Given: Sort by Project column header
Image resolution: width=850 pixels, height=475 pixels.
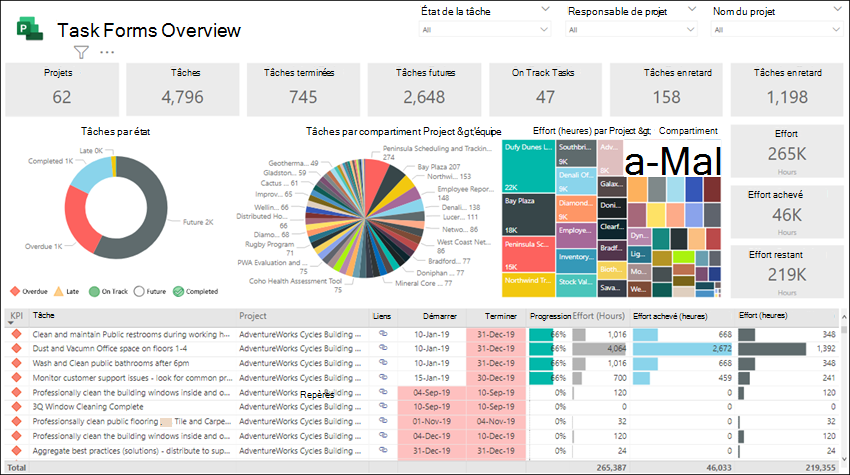Looking at the screenshot, I should point(253,316).
